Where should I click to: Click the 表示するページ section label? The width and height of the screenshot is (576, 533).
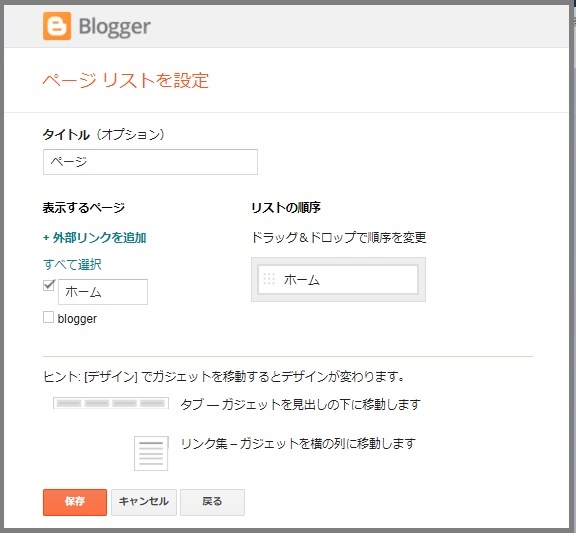(x=84, y=208)
